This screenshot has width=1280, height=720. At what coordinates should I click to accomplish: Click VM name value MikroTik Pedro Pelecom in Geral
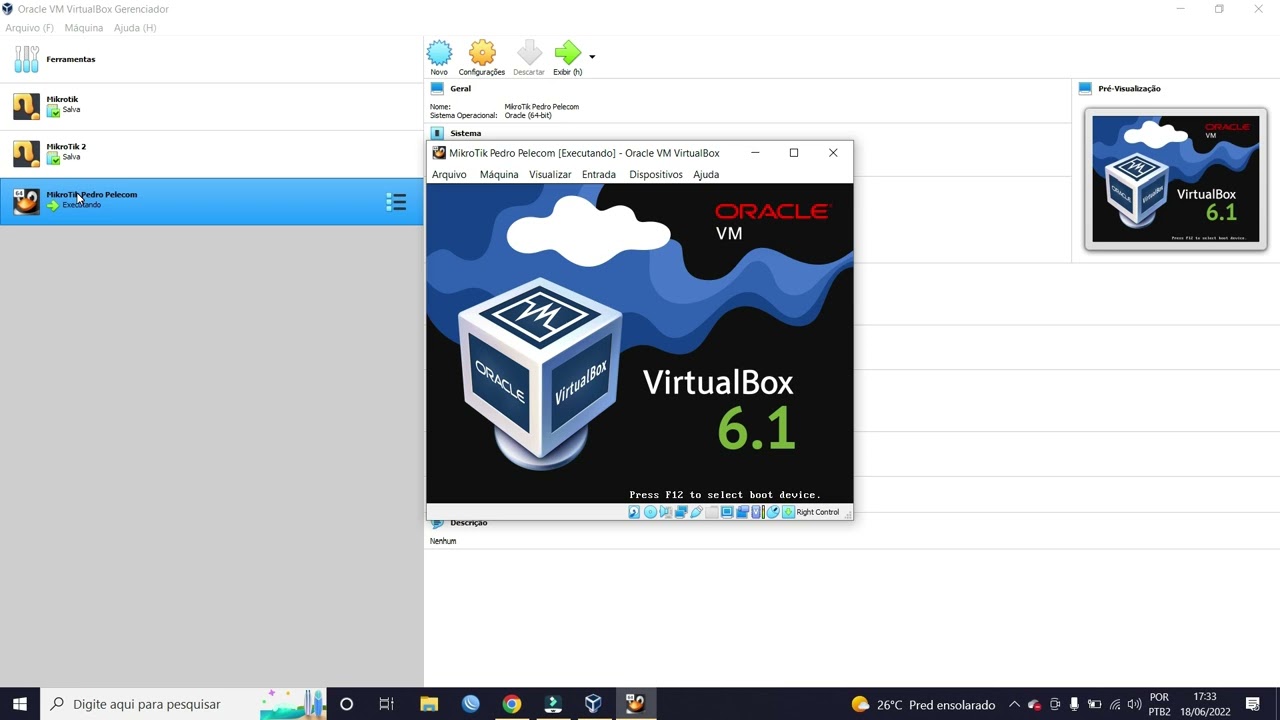pos(541,107)
